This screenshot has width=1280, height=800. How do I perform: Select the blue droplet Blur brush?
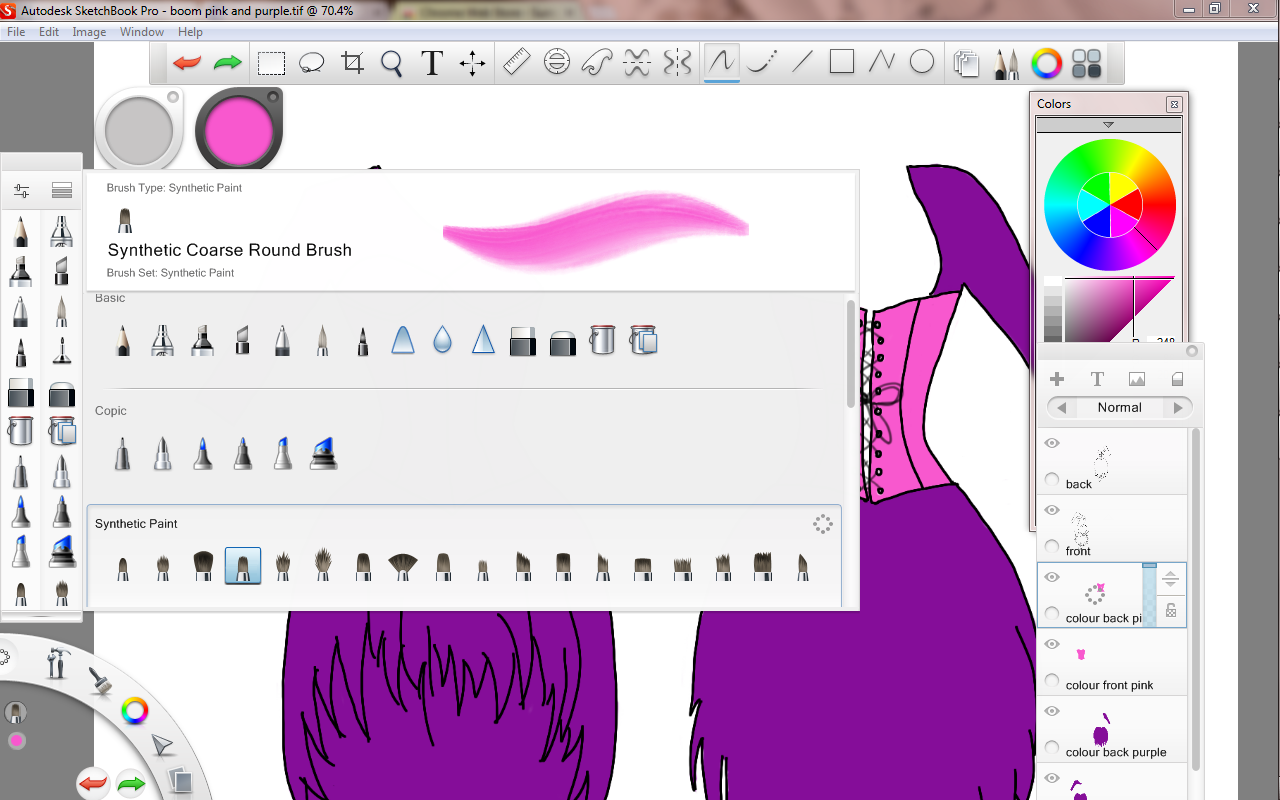[442, 341]
